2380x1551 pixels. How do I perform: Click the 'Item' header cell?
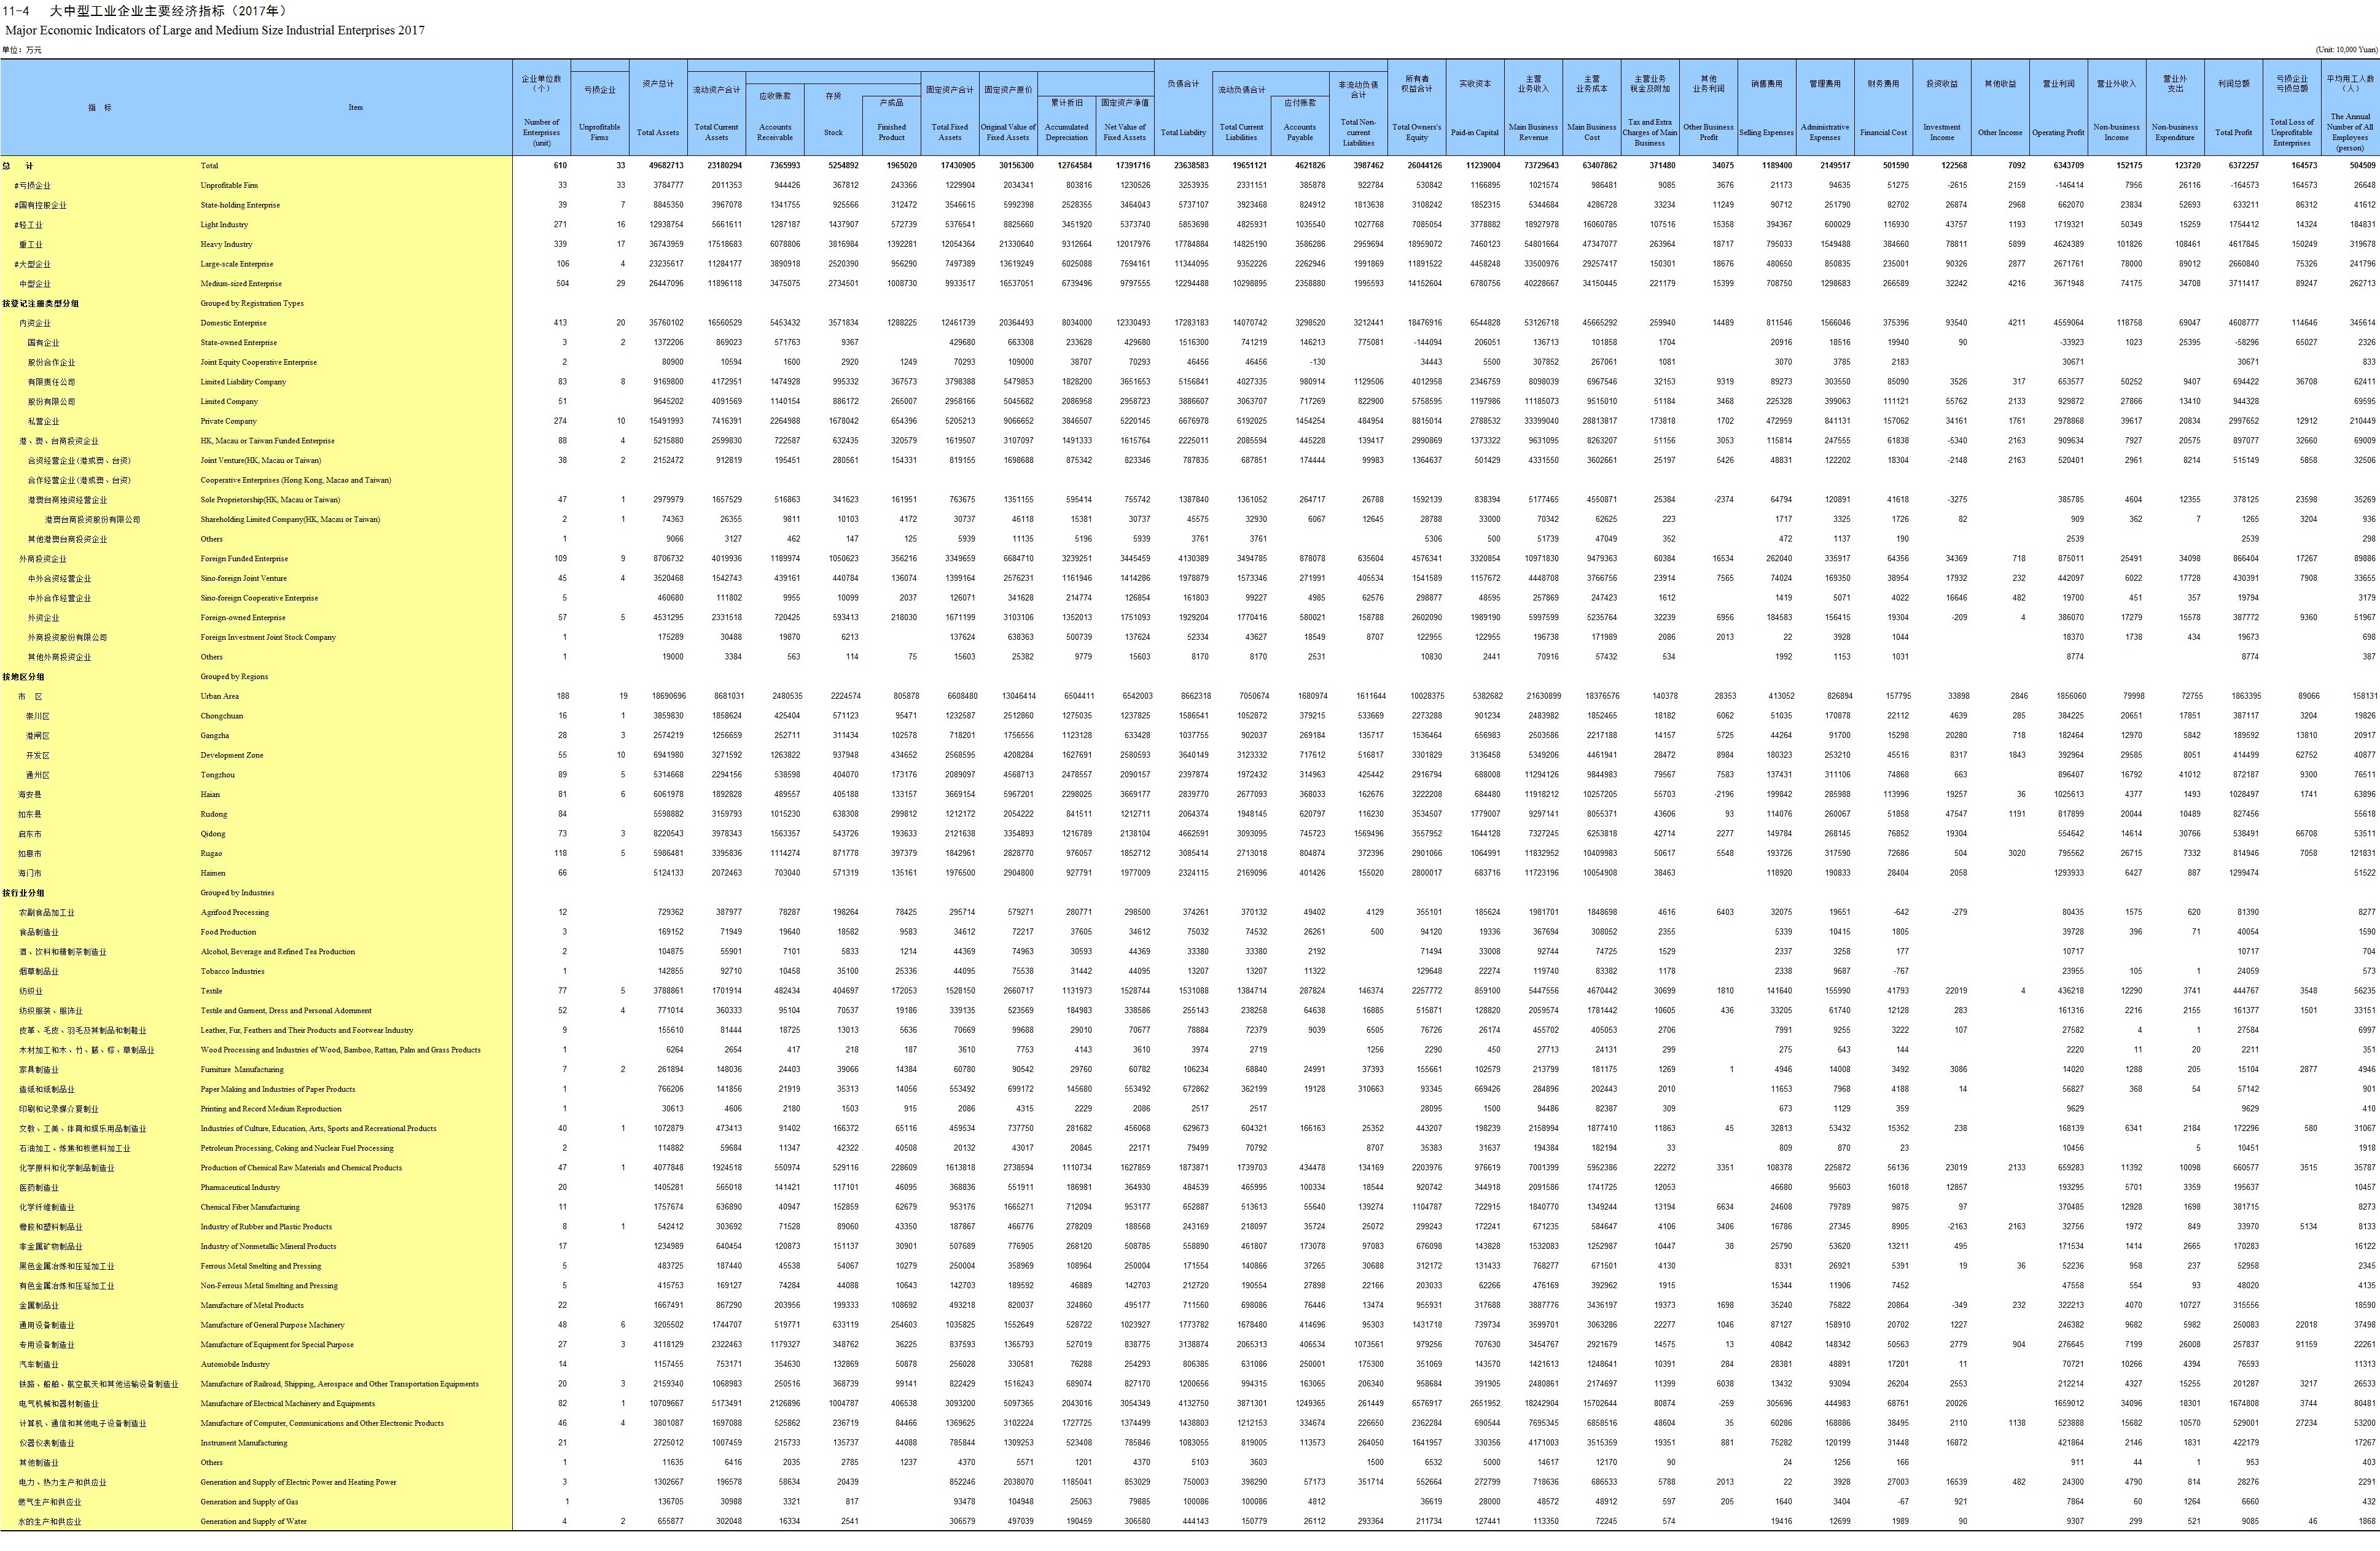coord(355,107)
